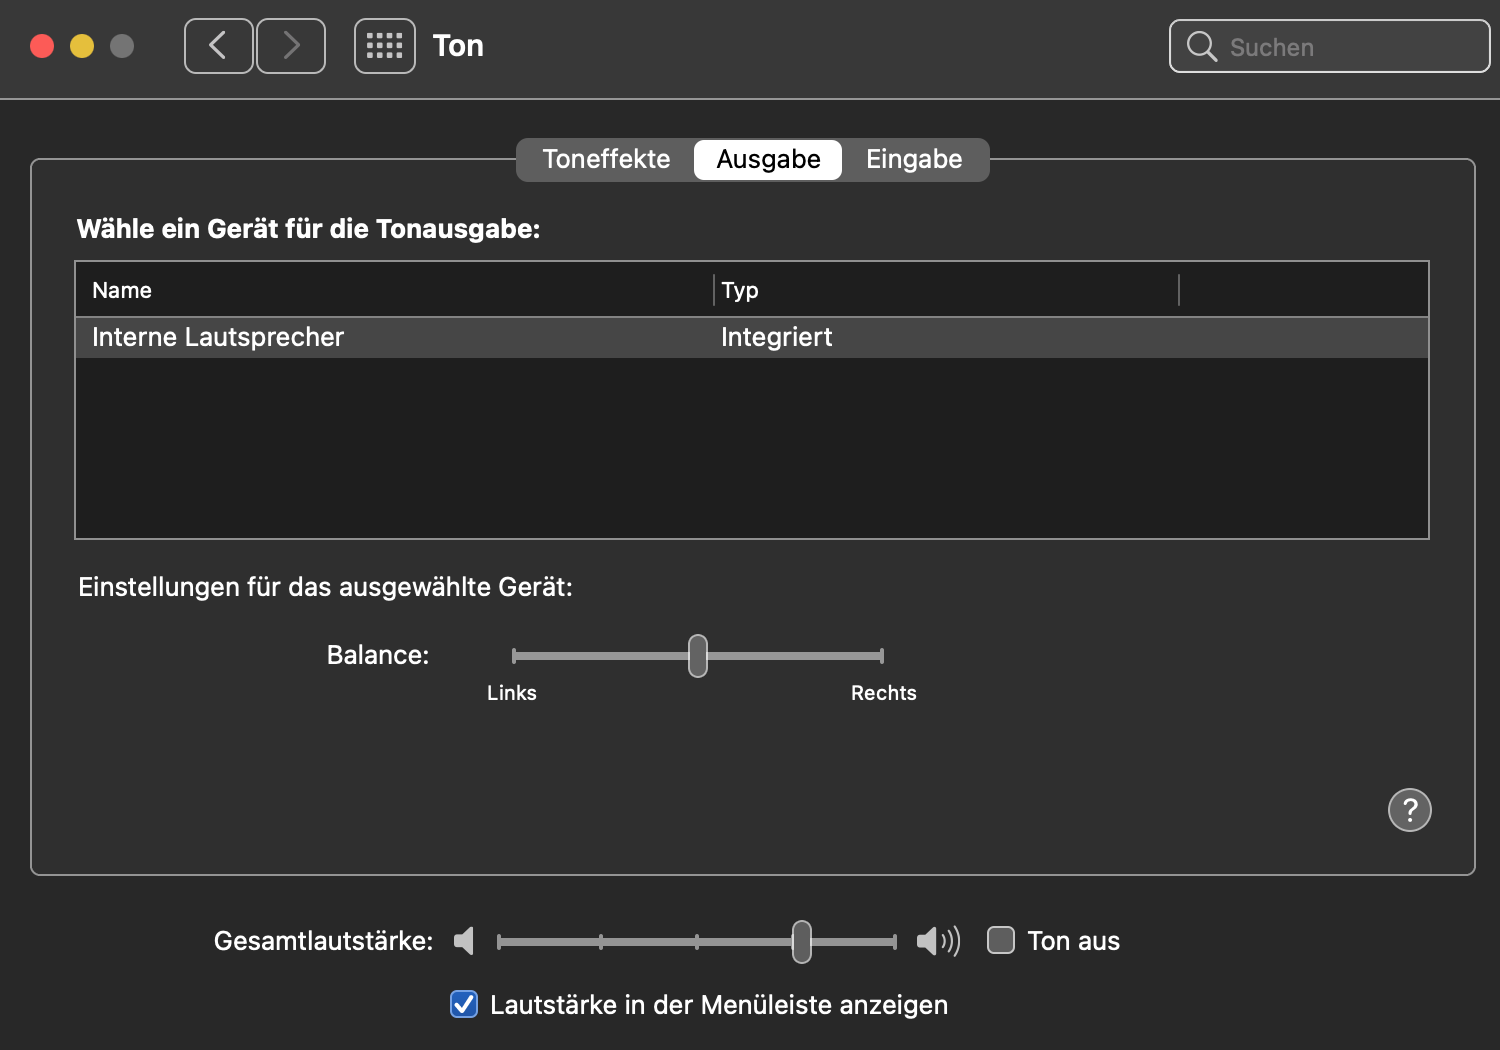1500x1050 pixels.
Task: Click the Balance slider knob
Action: (x=698, y=656)
